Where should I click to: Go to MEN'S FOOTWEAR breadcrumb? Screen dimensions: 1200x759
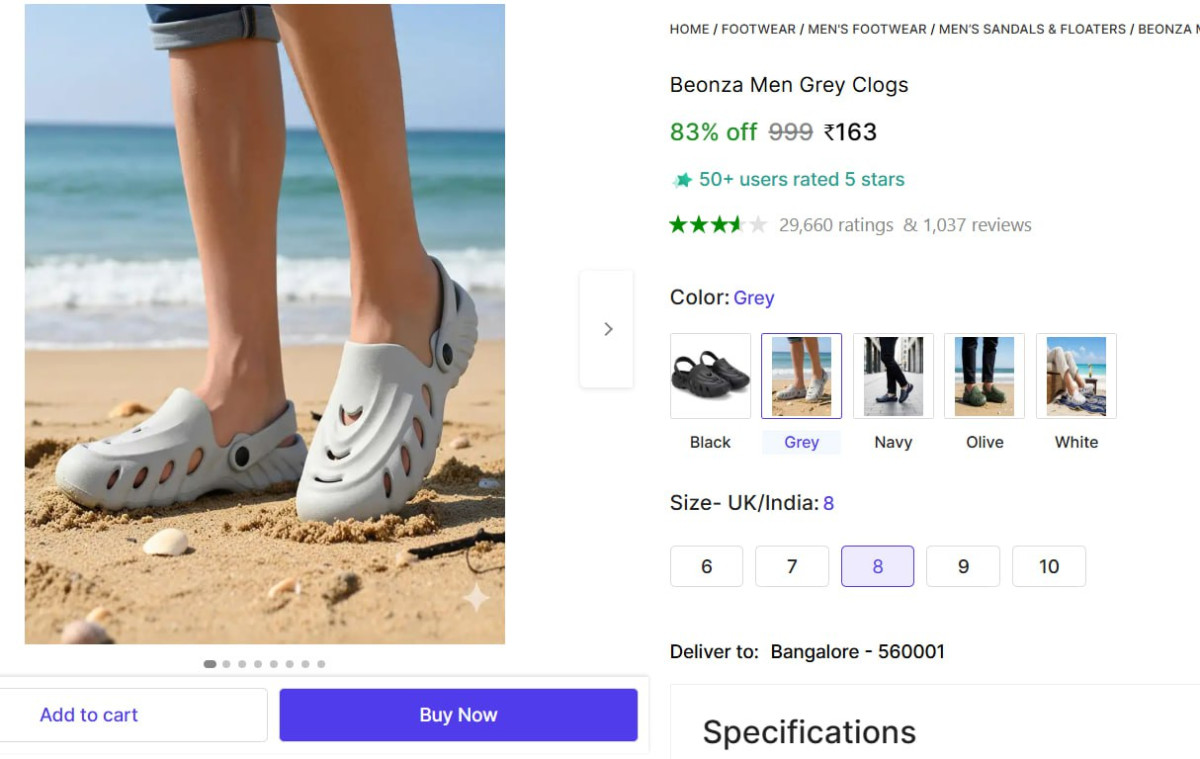pyautogui.click(x=867, y=29)
